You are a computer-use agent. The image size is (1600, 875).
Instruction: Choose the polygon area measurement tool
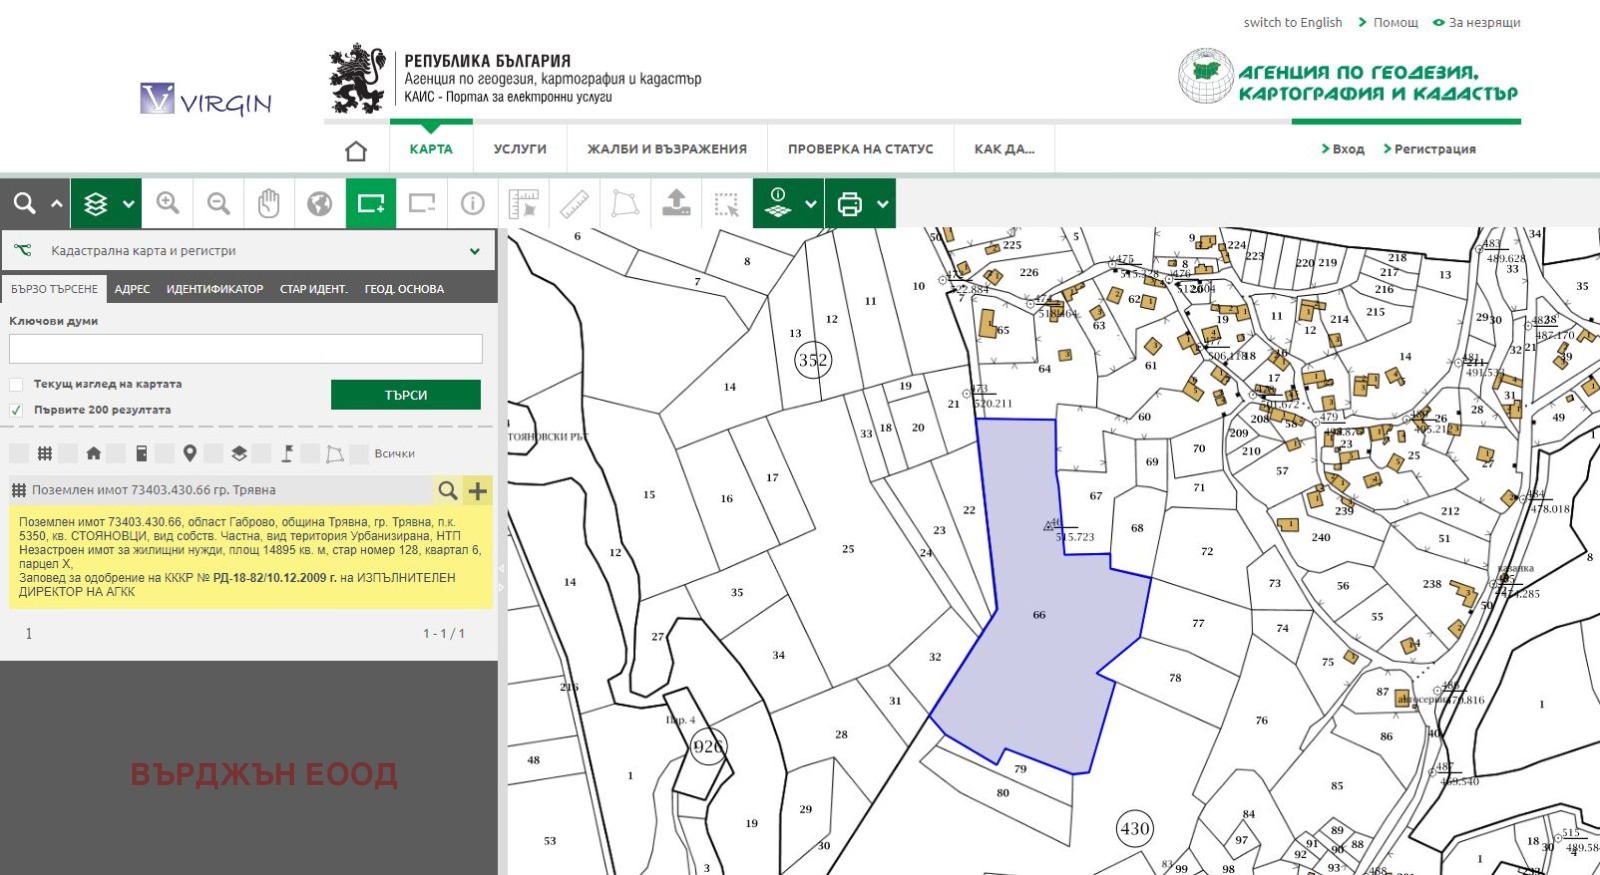pyautogui.click(x=625, y=204)
